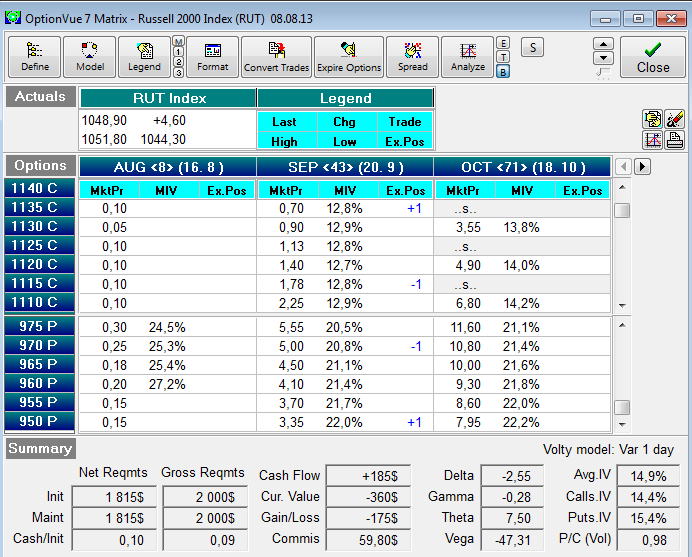Click the notes icon with hand
The height and width of the screenshot is (557, 692).
[652, 119]
